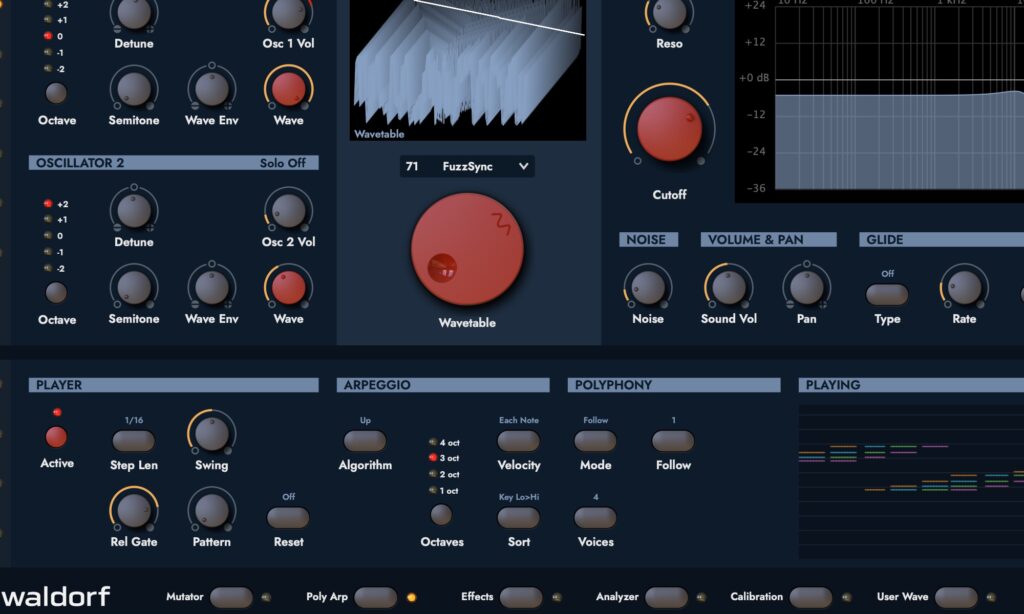Image resolution: width=1024 pixels, height=614 pixels.
Task: Click the waldorf logo
Action: click(56, 596)
